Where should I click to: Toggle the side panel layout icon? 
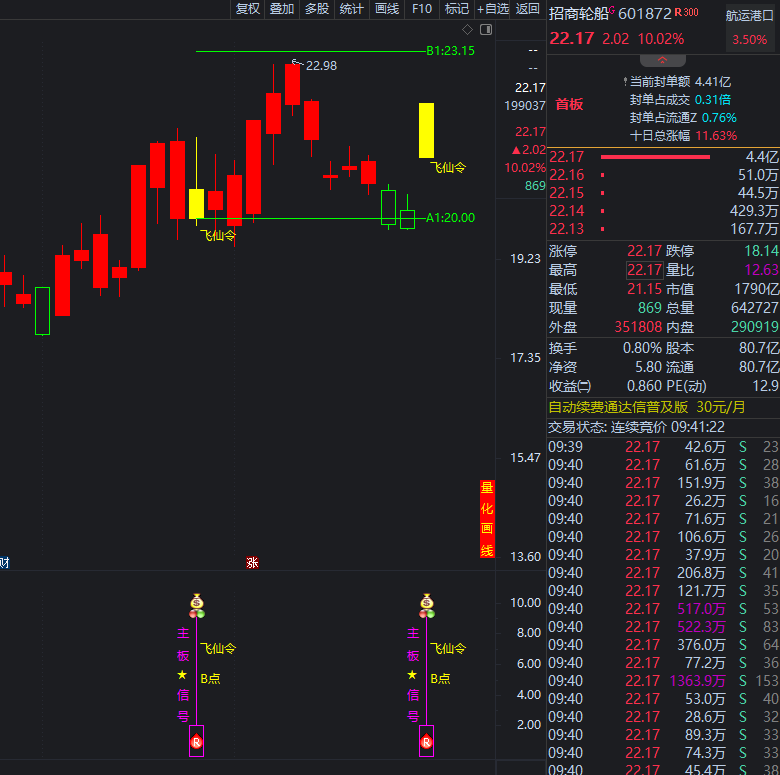(x=486, y=30)
